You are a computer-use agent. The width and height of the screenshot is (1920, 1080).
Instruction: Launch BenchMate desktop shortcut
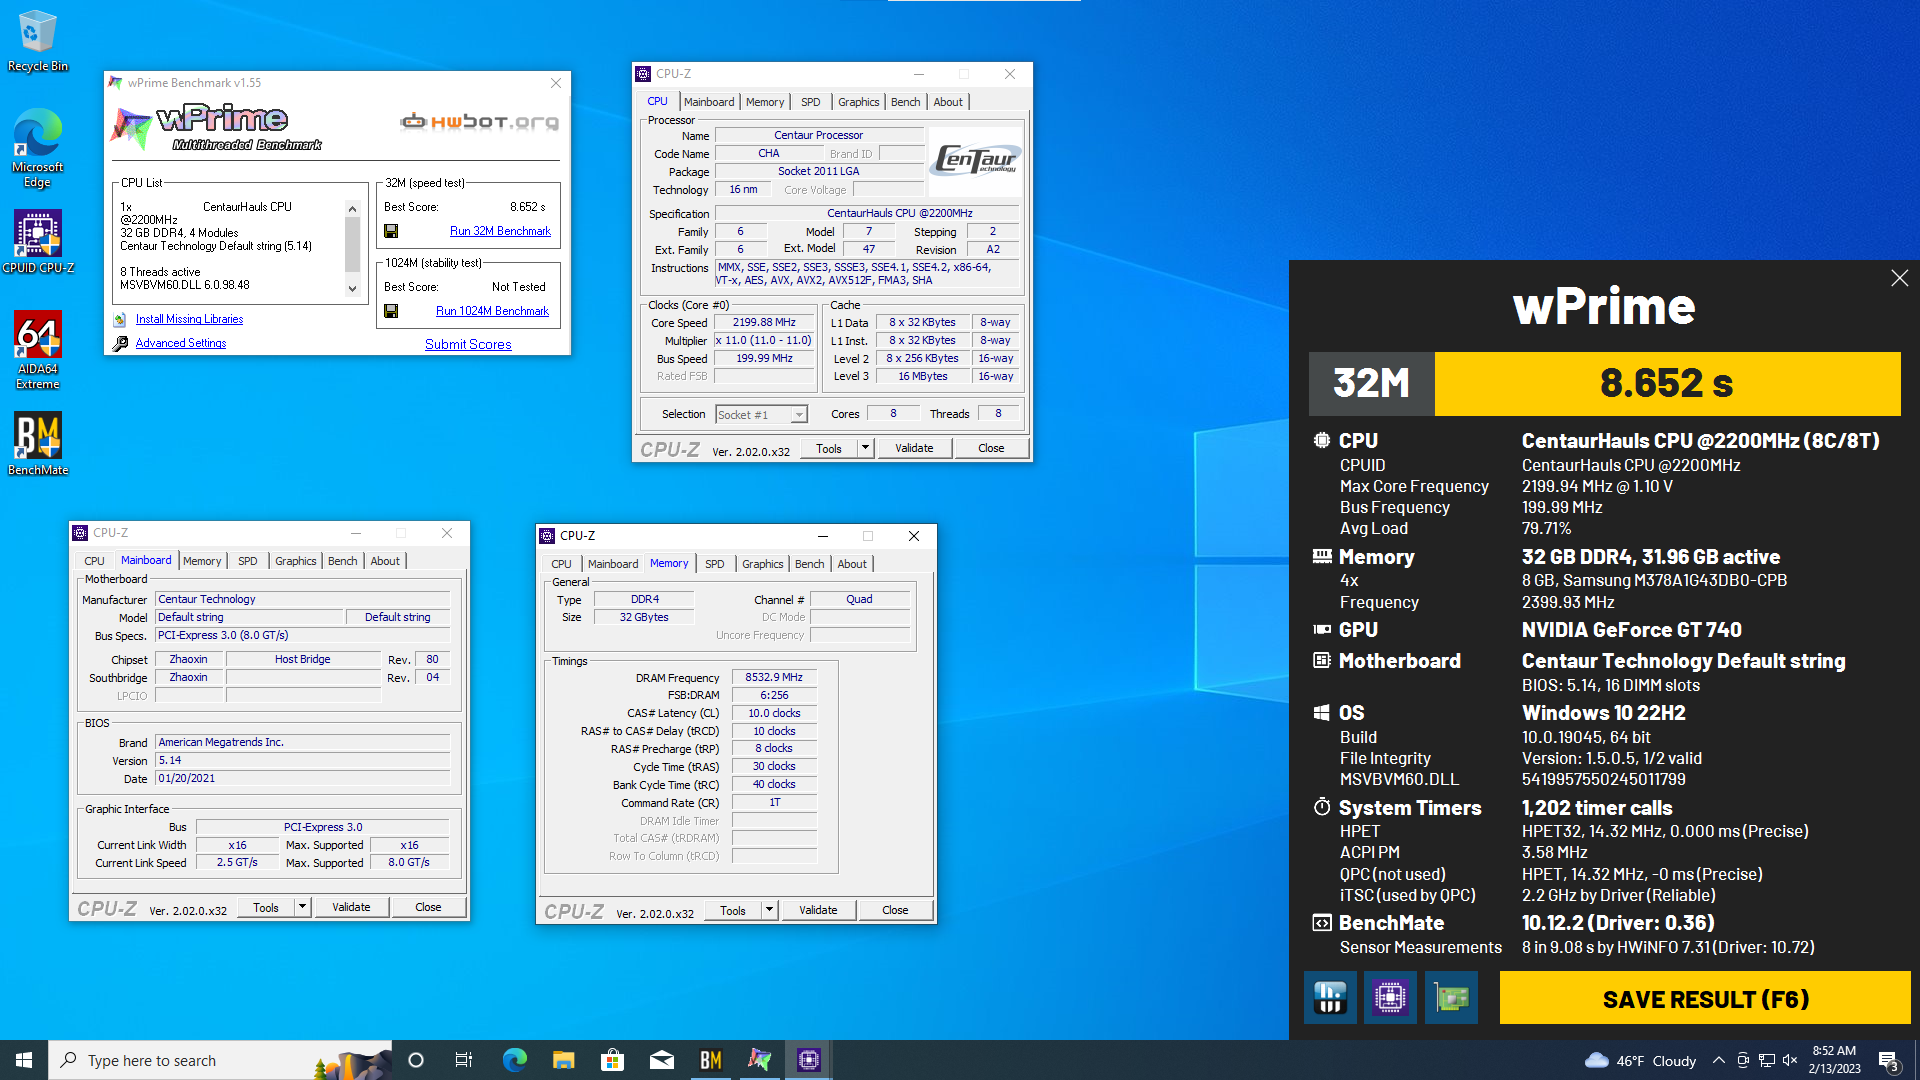[x=37, y=444]
